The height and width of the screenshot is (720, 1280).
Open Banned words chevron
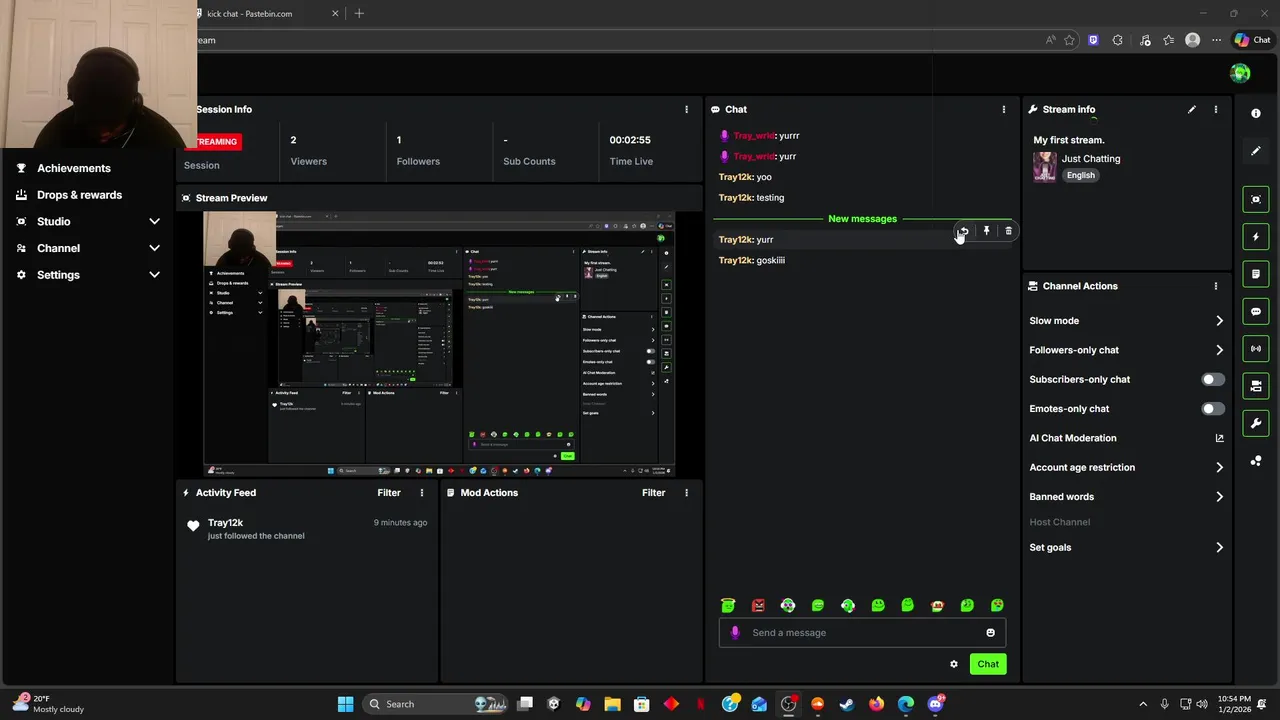1219,497
